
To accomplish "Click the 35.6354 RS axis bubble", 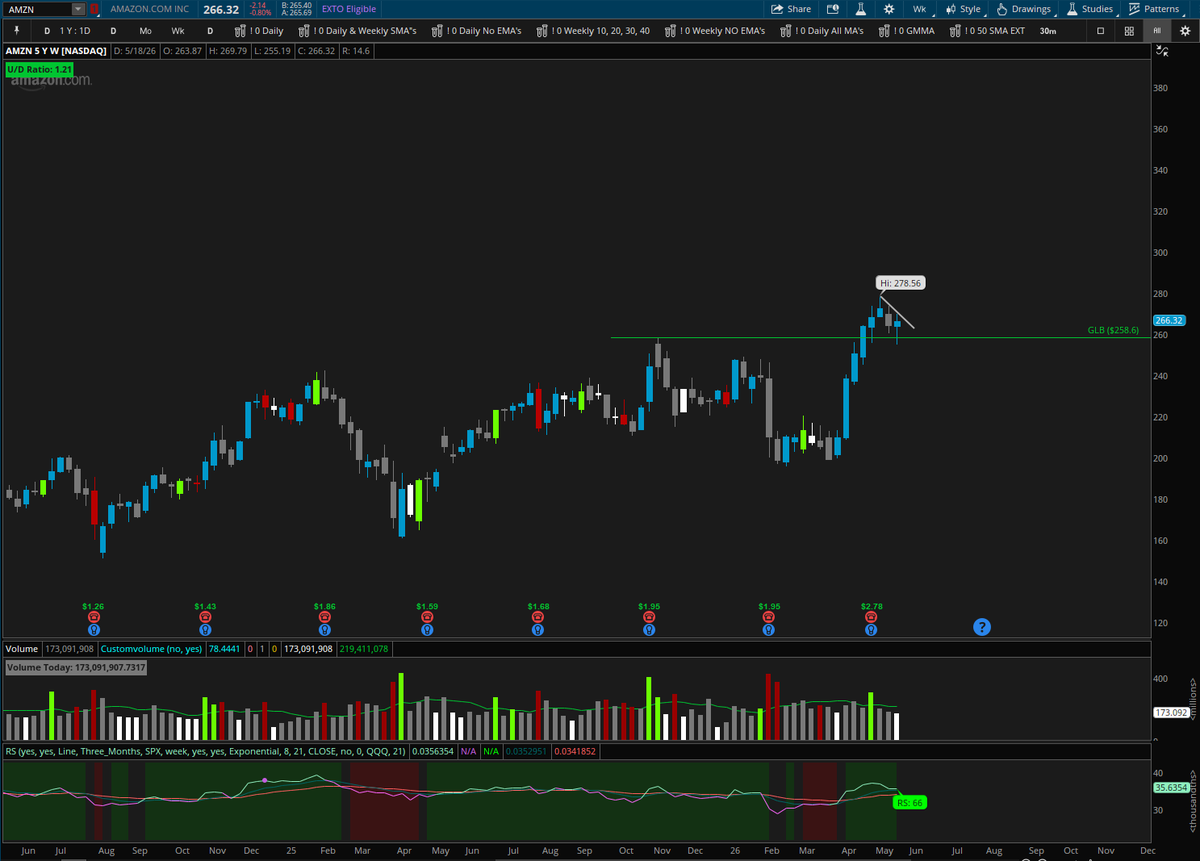I will coord(1169,787).
